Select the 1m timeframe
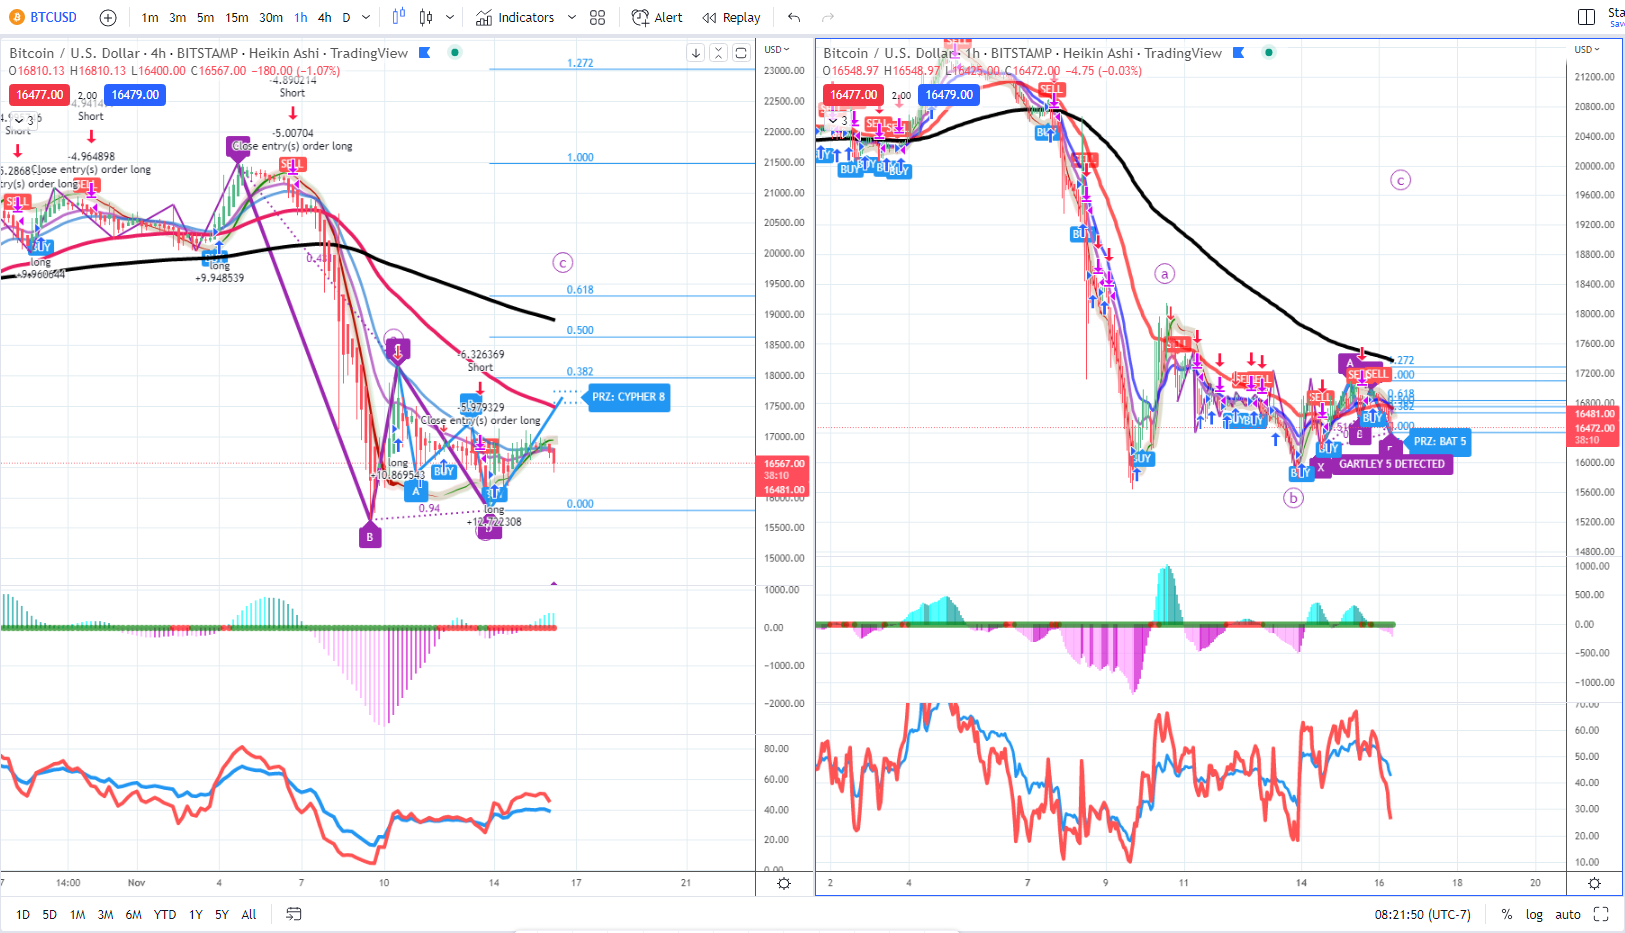Viewport: 1625px width, 933px height. 150,17
